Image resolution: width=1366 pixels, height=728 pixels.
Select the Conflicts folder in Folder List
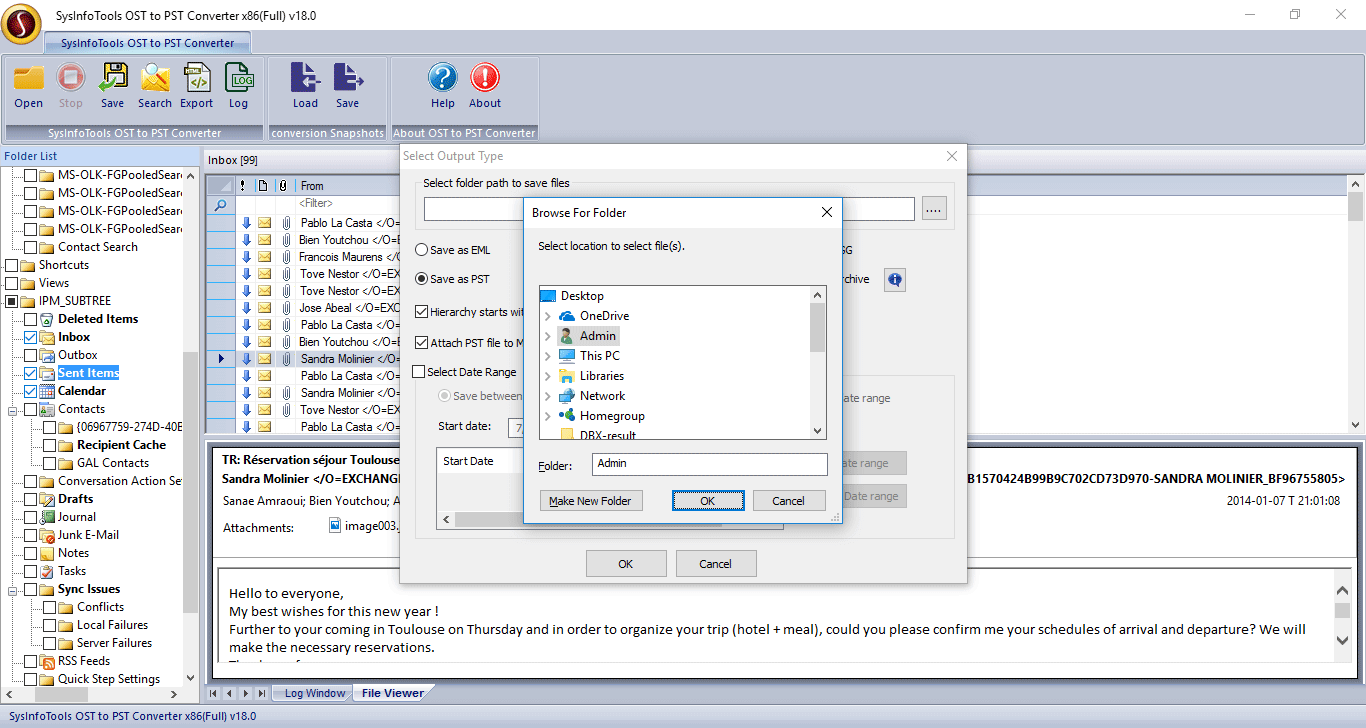tap(101, 607)
